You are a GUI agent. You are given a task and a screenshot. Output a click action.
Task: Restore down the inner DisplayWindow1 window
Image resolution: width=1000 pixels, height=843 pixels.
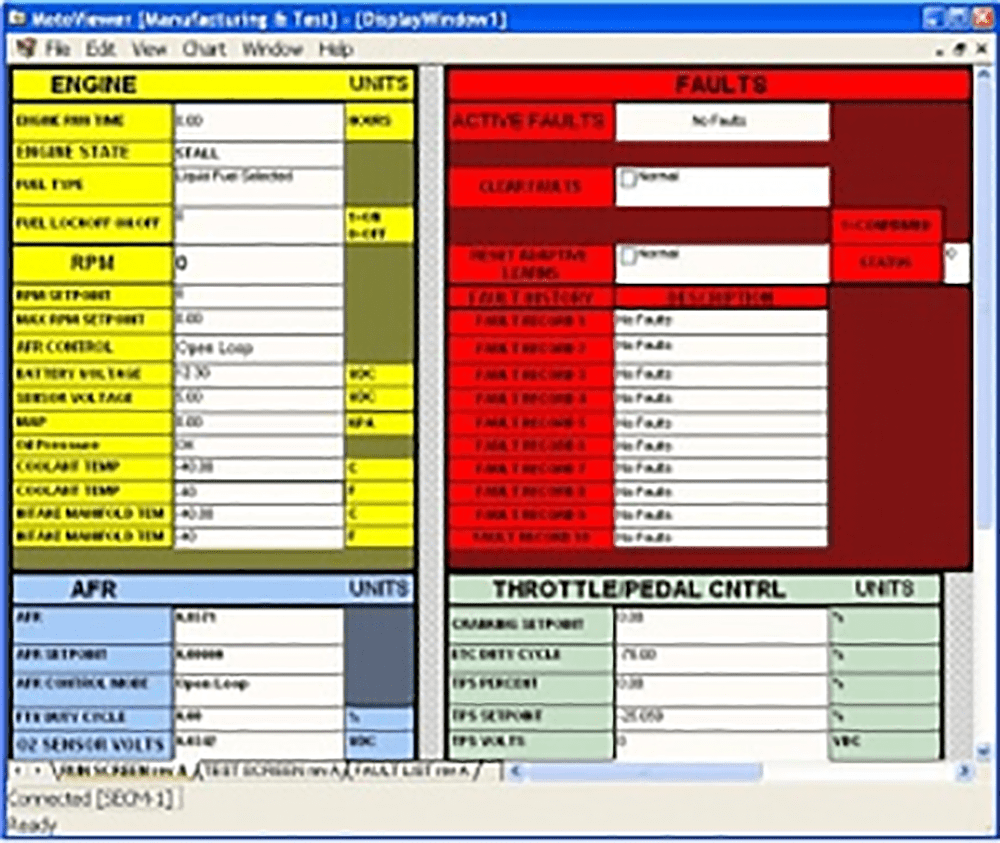coord(960,49)
